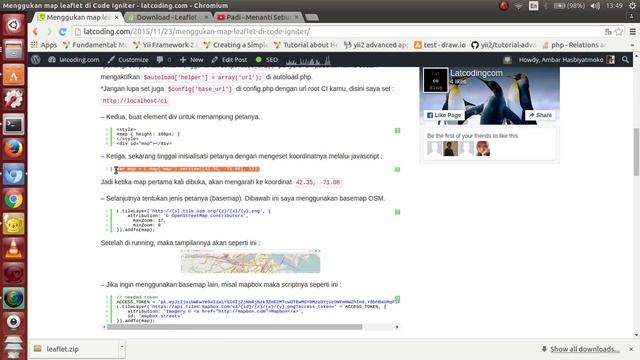Viewport: 640px width, 360px height.
Task: Close the downloads bar
Action: (x=631, y=349)
